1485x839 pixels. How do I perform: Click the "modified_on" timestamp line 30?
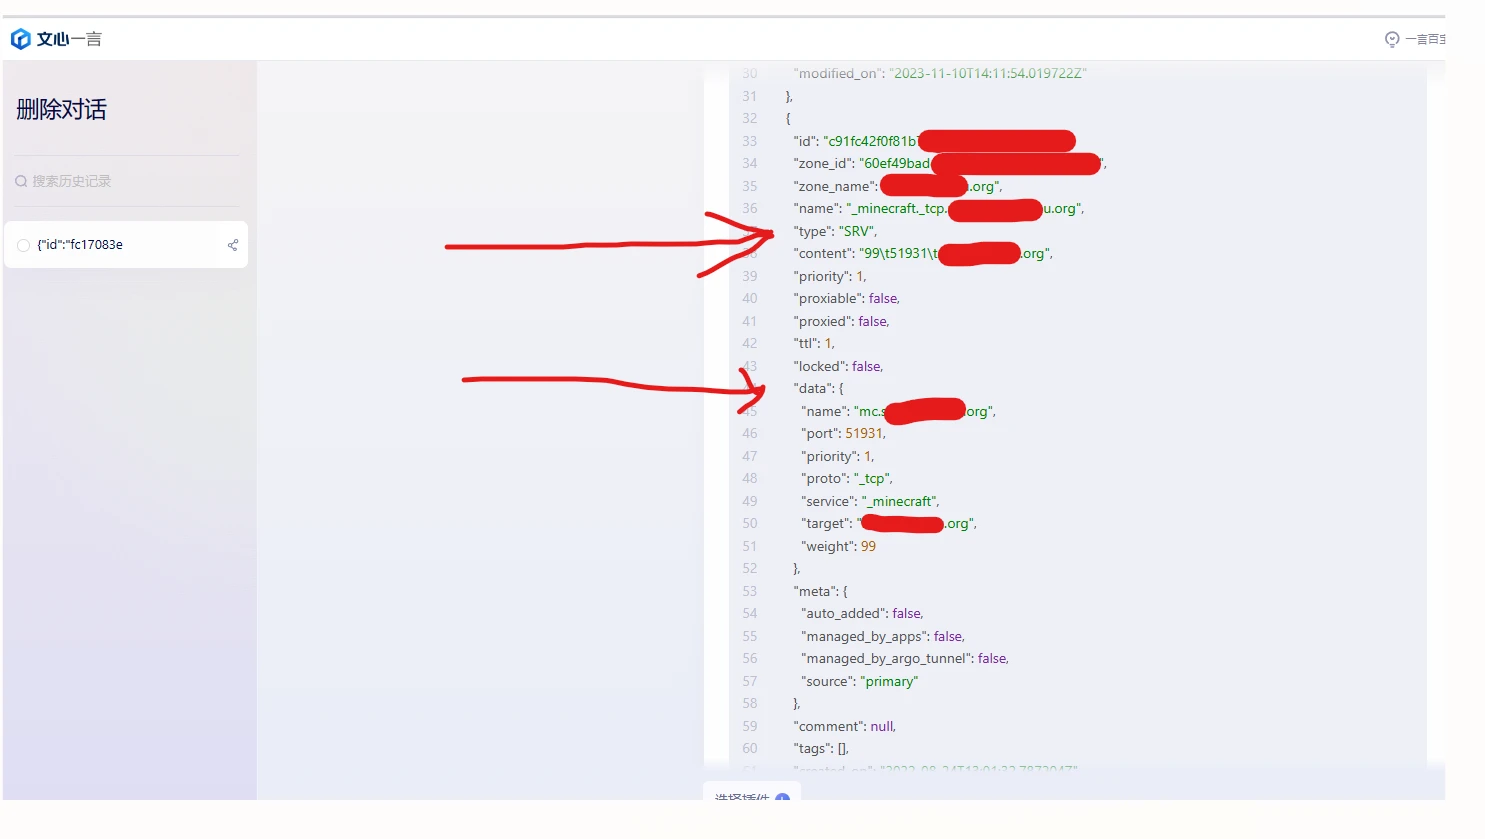[940, 73]
